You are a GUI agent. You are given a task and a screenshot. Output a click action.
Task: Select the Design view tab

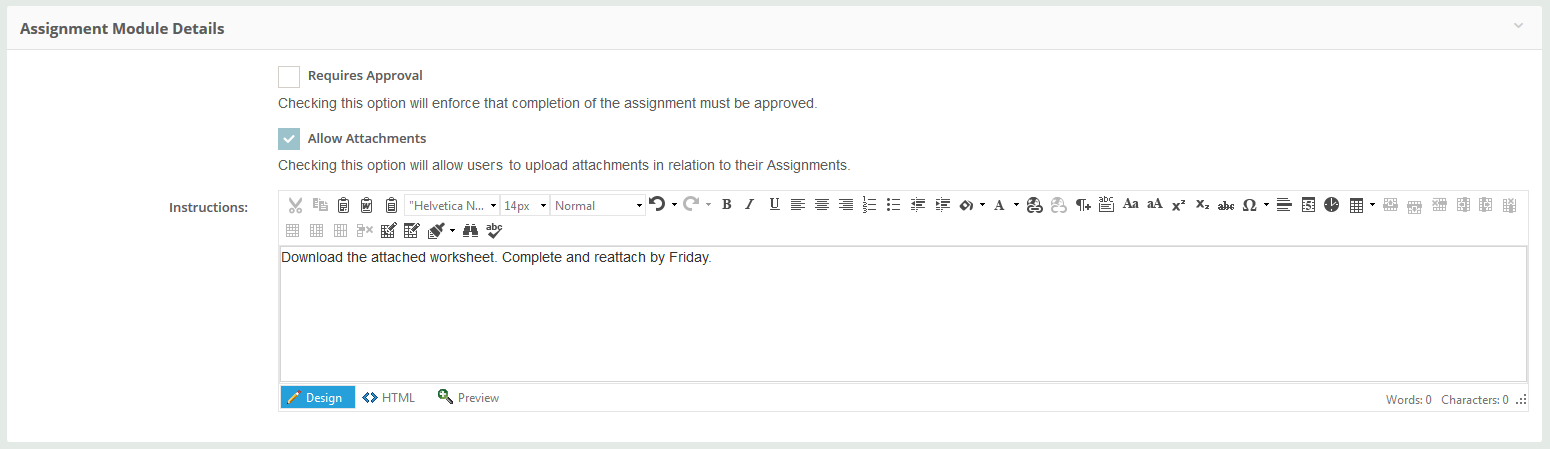point(316,398)
